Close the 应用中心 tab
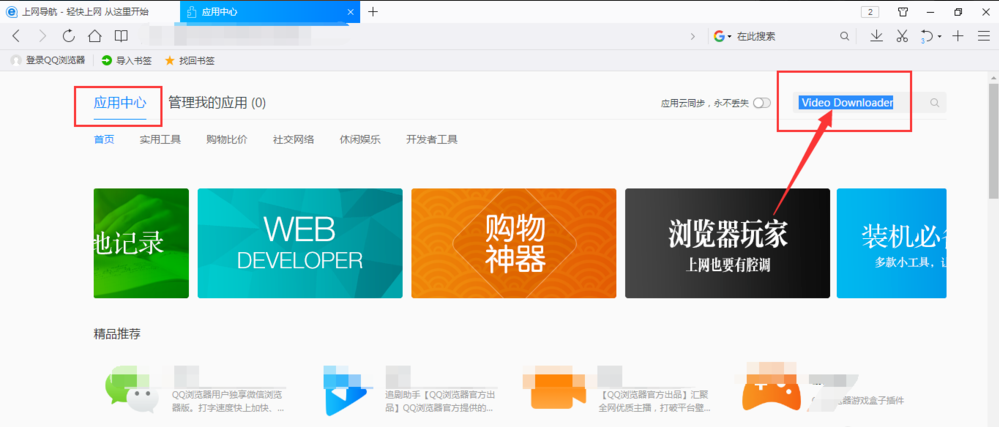This screenshot has height=427, width=999. pos(350,12)
